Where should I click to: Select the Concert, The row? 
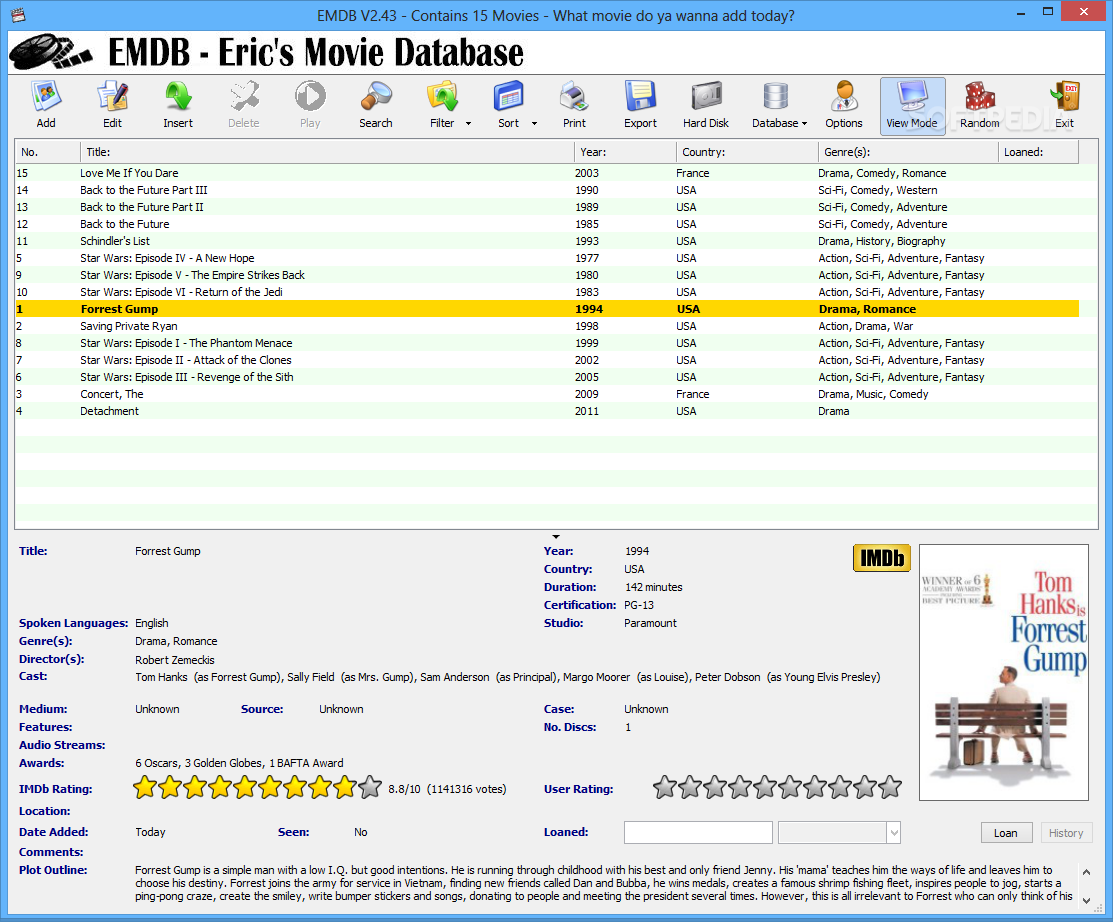pyautogui.click(x=547, y=395)
